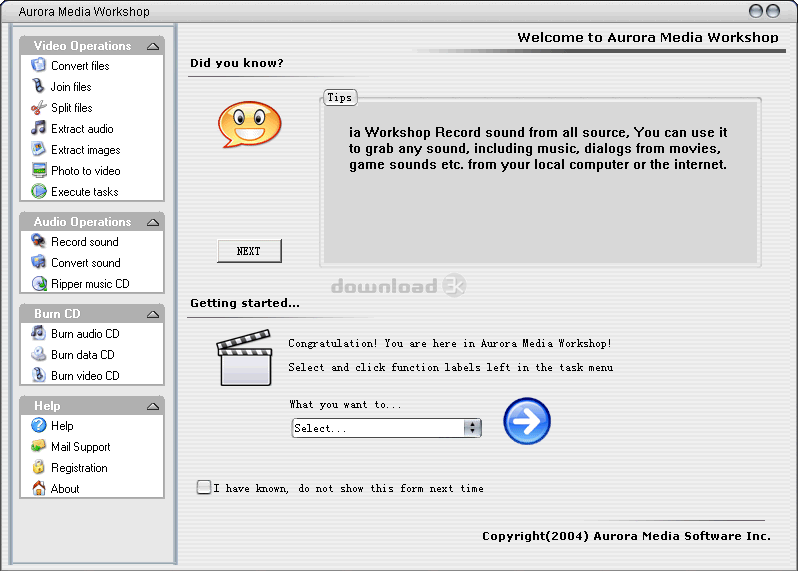Click the Registration lock icon
Viewport: 798px width, 571px height.
39,467
